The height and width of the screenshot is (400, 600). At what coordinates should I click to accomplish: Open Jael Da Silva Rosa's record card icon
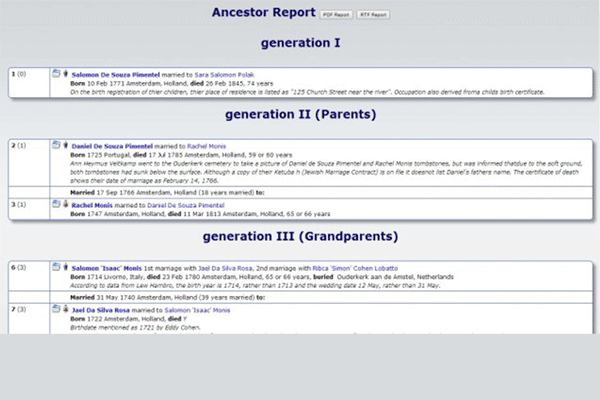55,312
